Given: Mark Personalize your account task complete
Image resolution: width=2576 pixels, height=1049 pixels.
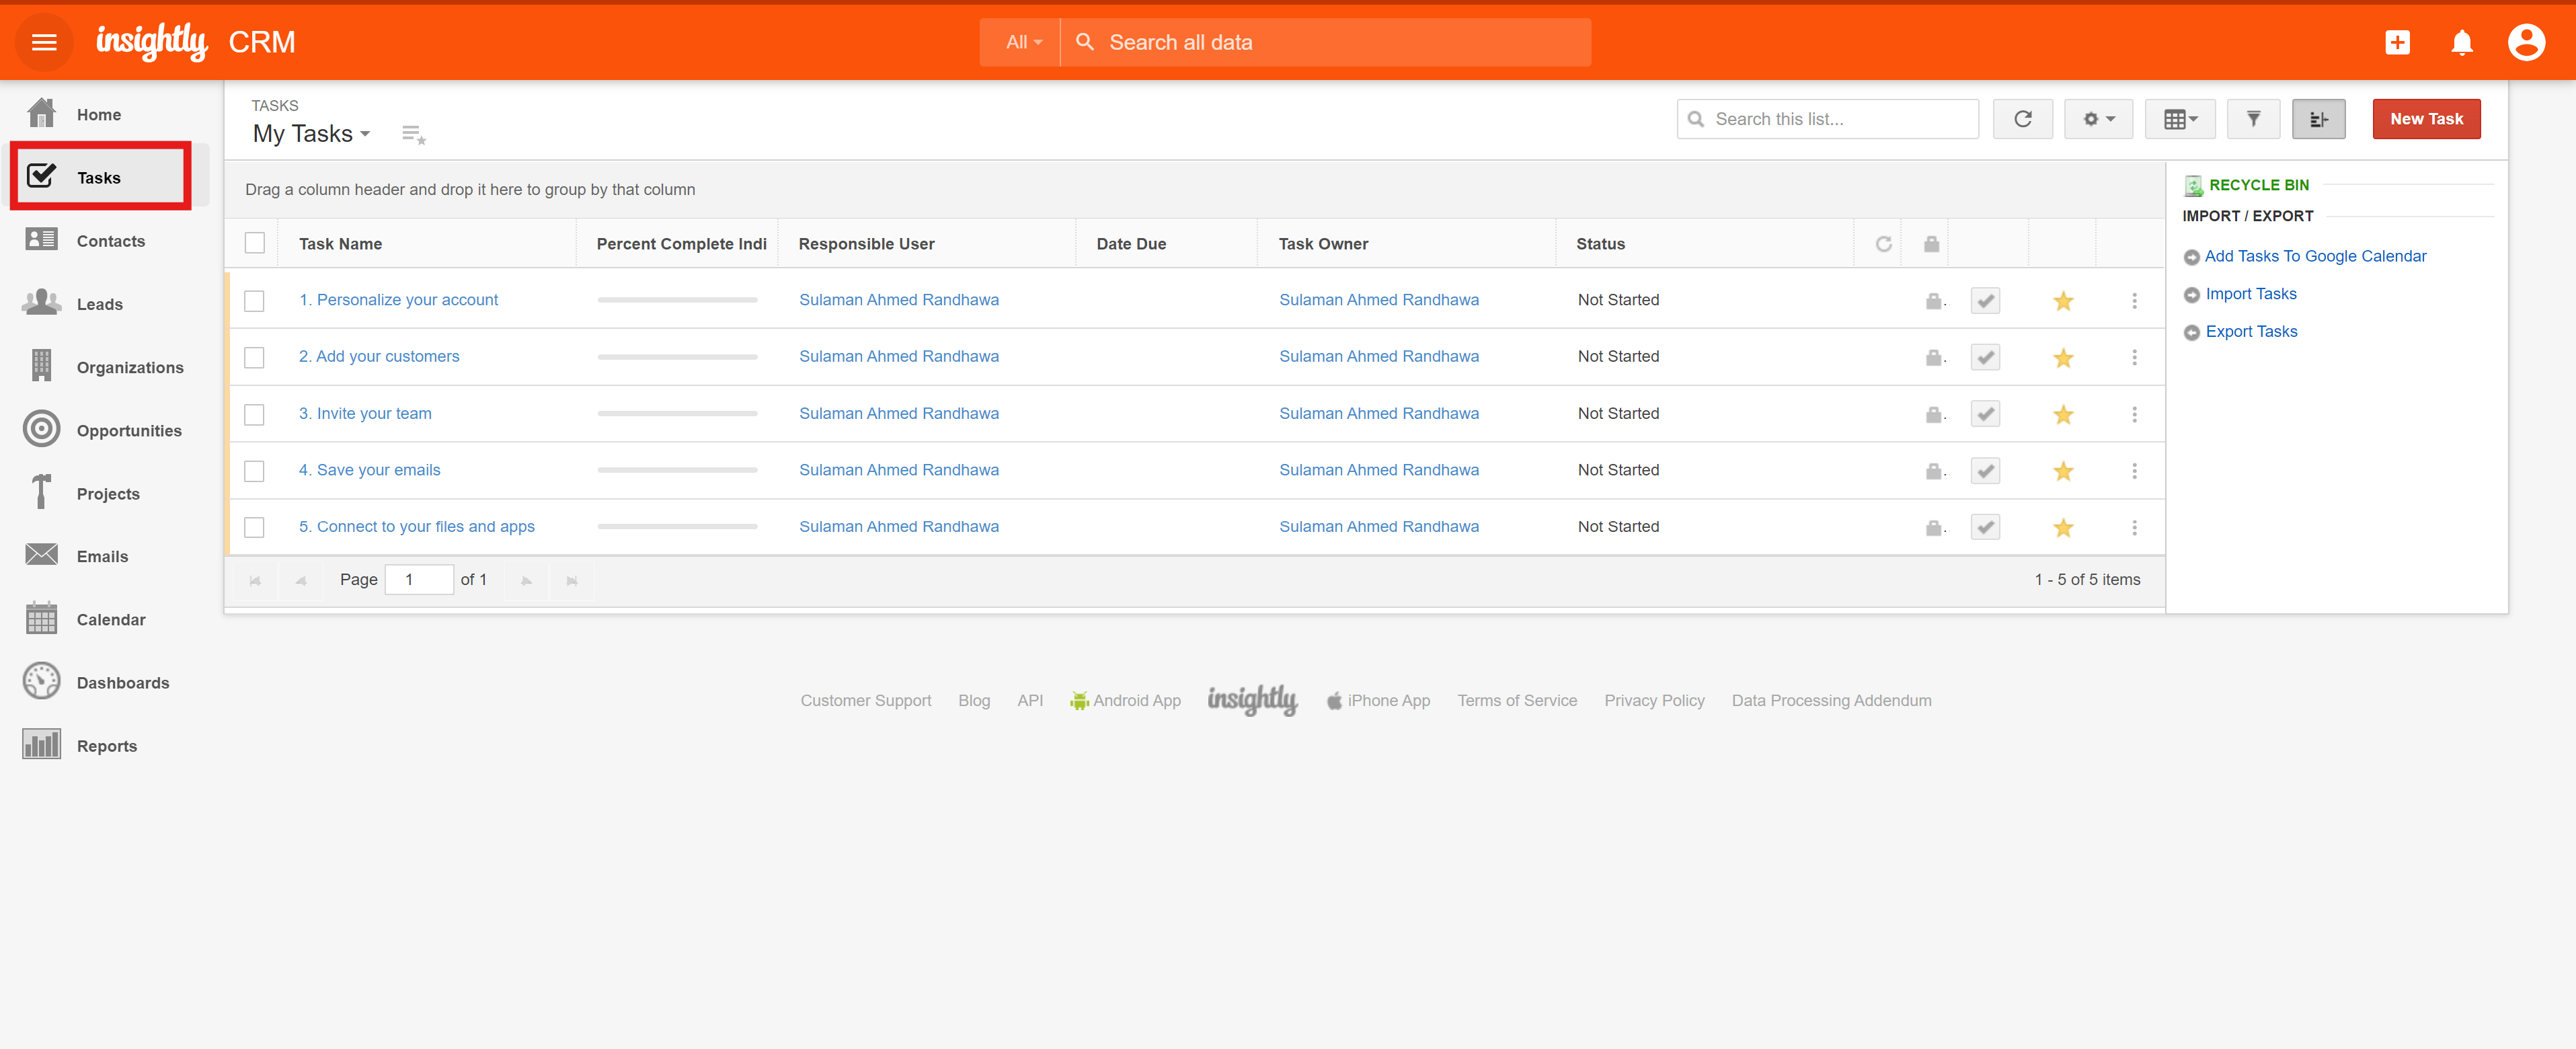Looking at the screenshot, I should (1985, 300).
